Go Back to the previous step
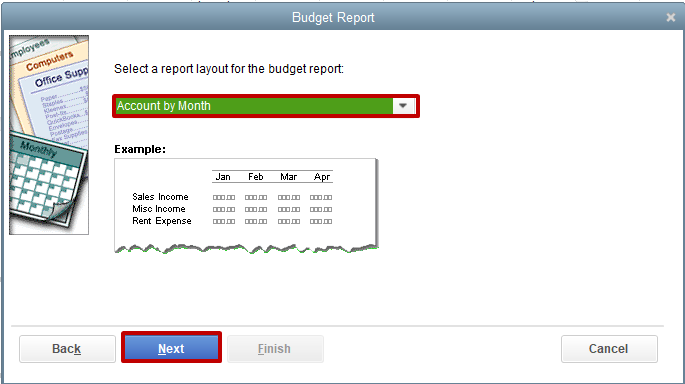This screenshot has width=685, height=384. coord(67,349)
